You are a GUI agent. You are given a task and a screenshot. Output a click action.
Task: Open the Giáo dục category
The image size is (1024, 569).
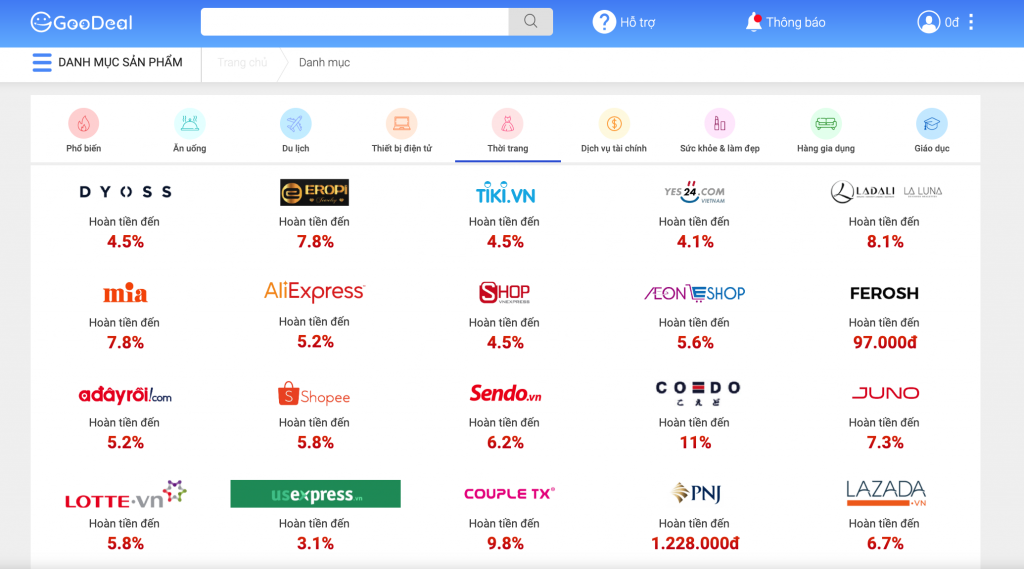point(931,124)
